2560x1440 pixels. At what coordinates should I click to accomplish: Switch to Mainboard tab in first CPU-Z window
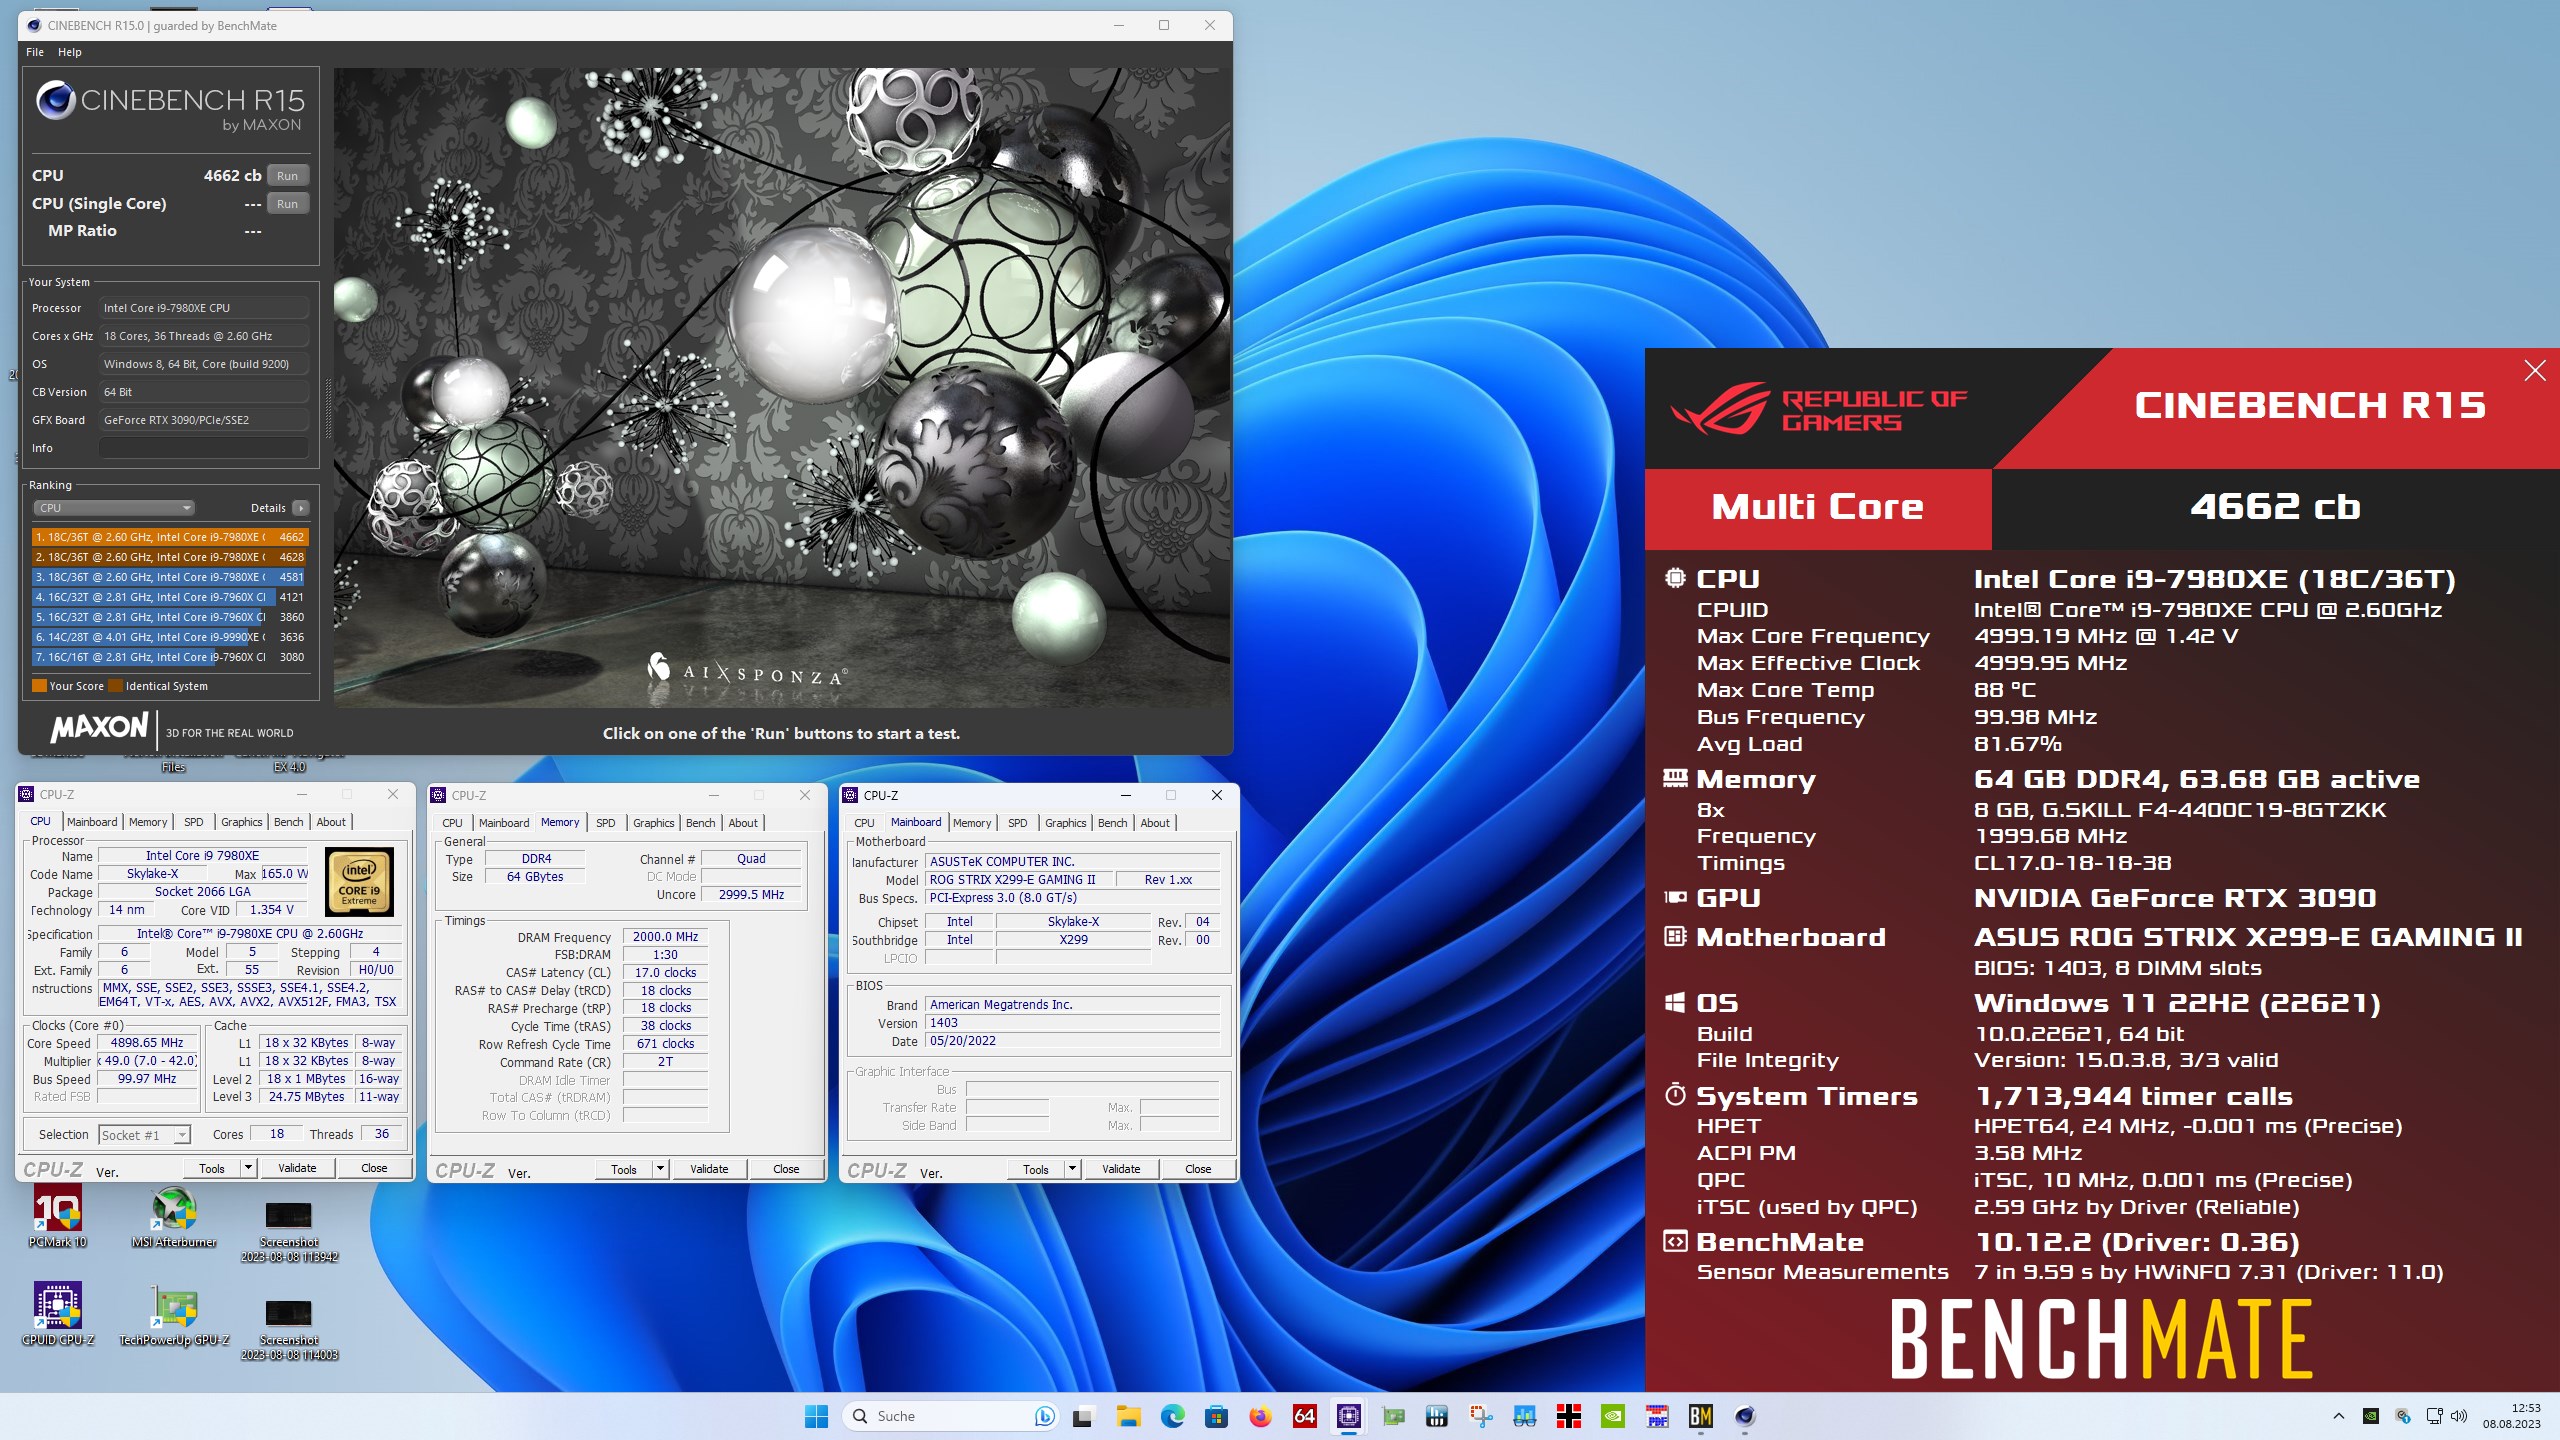pos(92,822)
